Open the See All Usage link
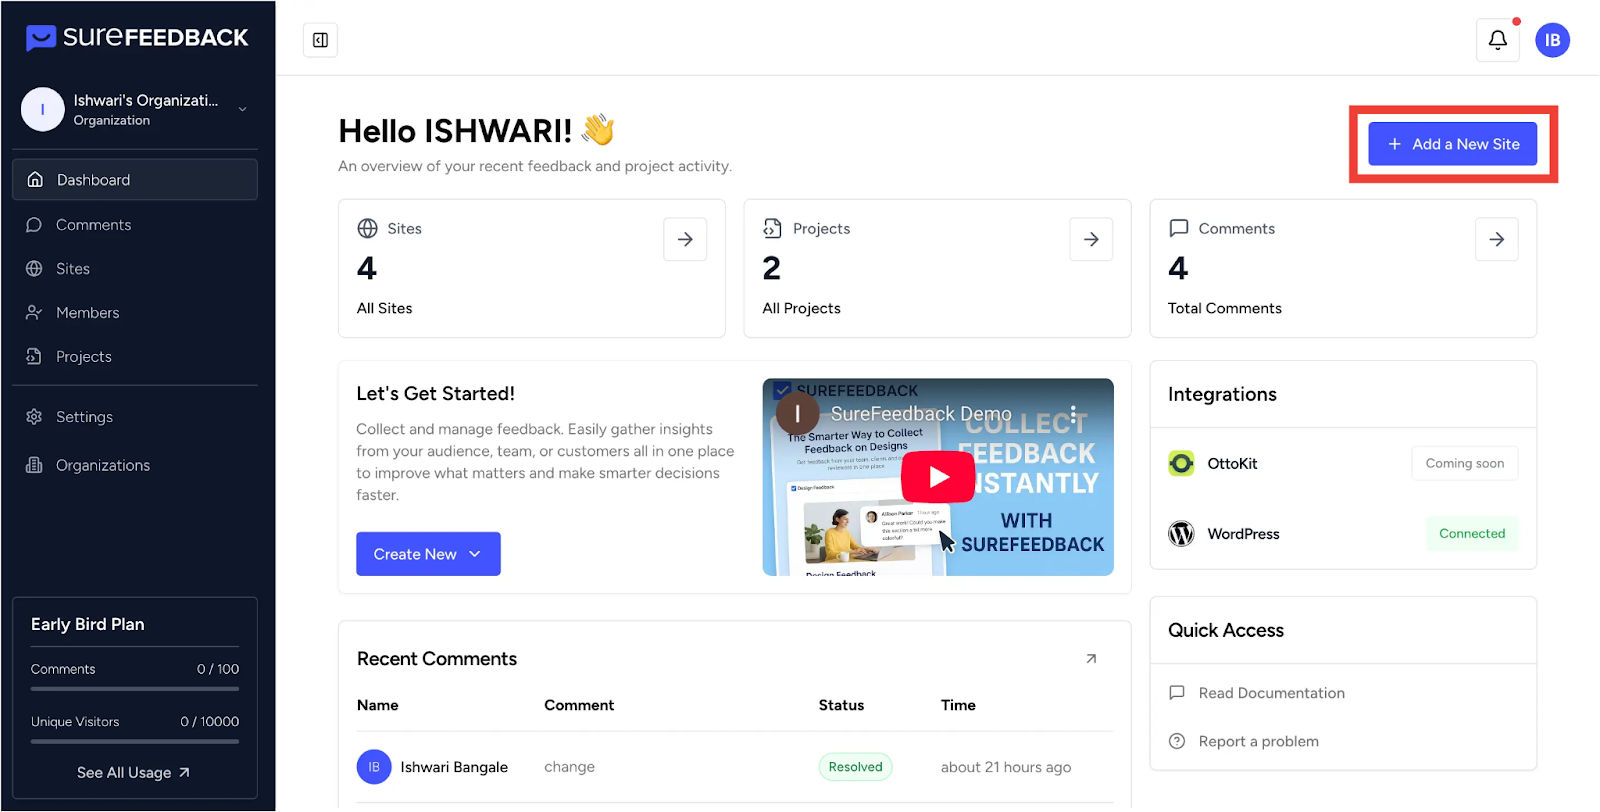The width and height of the screenshot is (1600, 812). [x=133, y=773]
